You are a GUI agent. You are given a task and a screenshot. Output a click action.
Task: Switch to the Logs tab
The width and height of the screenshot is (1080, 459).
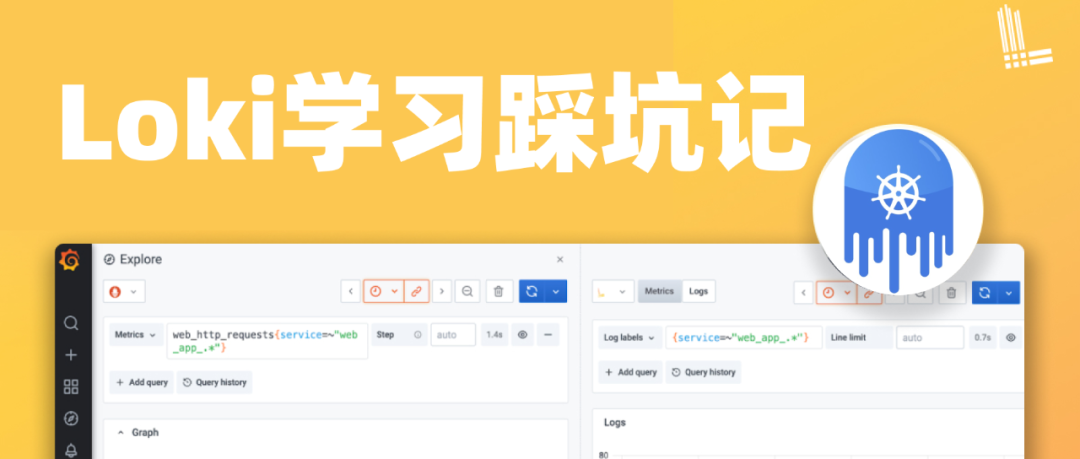coord(698,292)
